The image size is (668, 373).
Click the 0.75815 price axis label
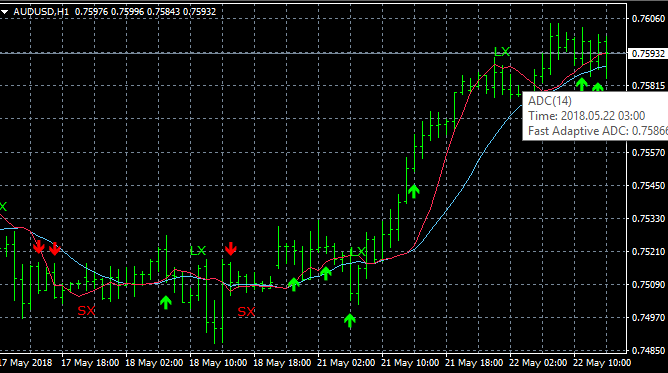648,86
